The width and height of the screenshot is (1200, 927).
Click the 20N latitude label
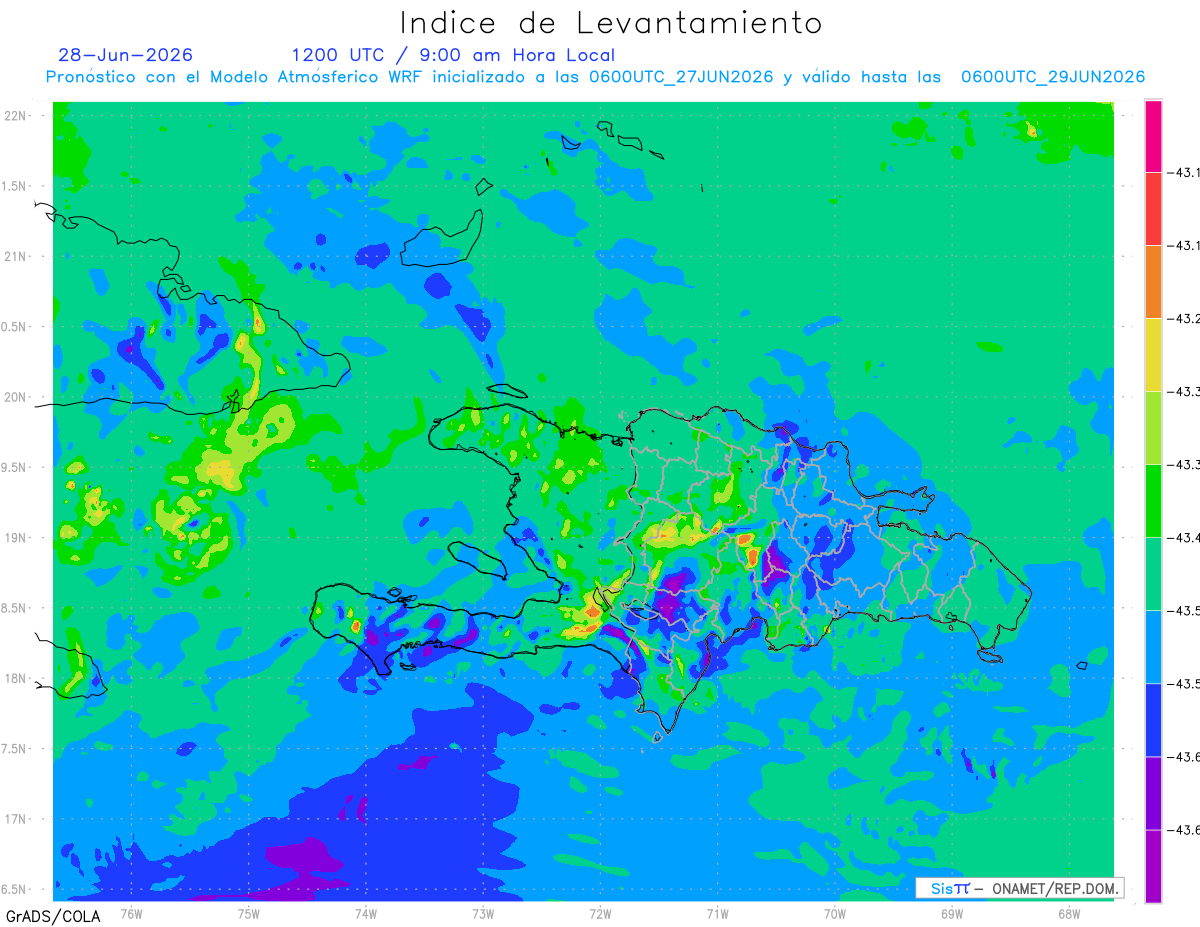17,397
